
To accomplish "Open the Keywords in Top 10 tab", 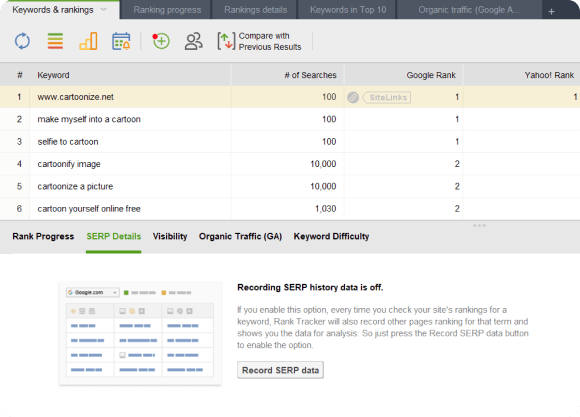I will coord(348,10).
